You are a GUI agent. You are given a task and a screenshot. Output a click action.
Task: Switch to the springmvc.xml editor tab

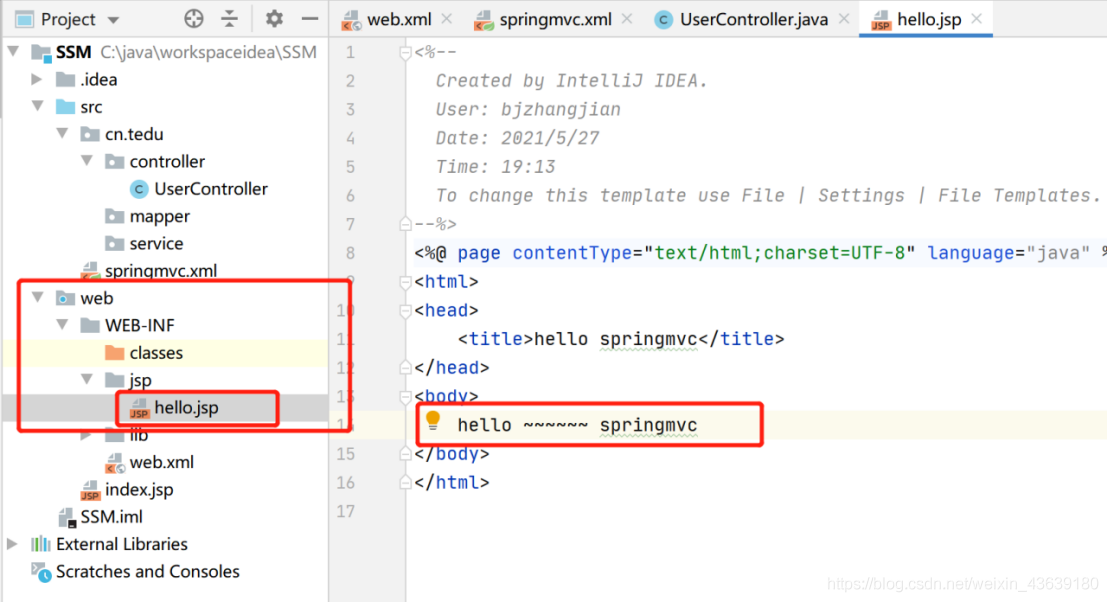point(555,20)
